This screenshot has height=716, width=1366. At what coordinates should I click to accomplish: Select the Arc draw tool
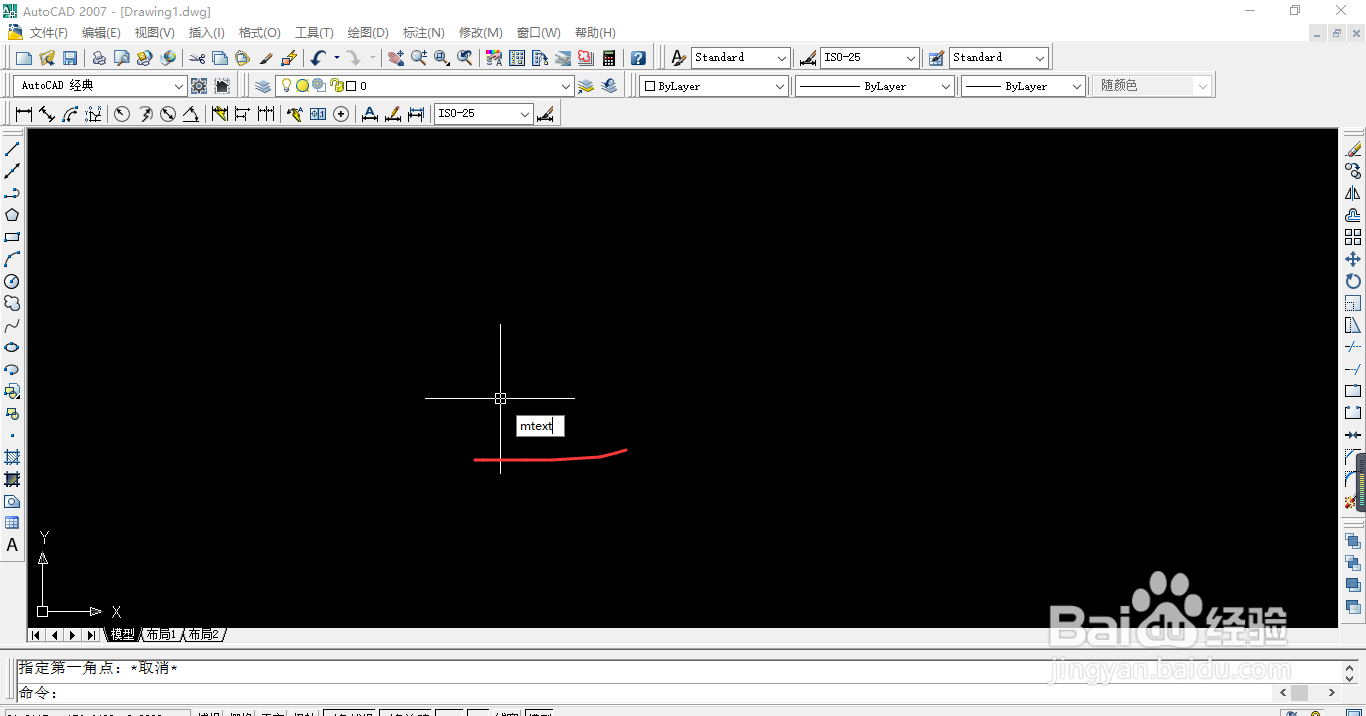pos(12,259)
